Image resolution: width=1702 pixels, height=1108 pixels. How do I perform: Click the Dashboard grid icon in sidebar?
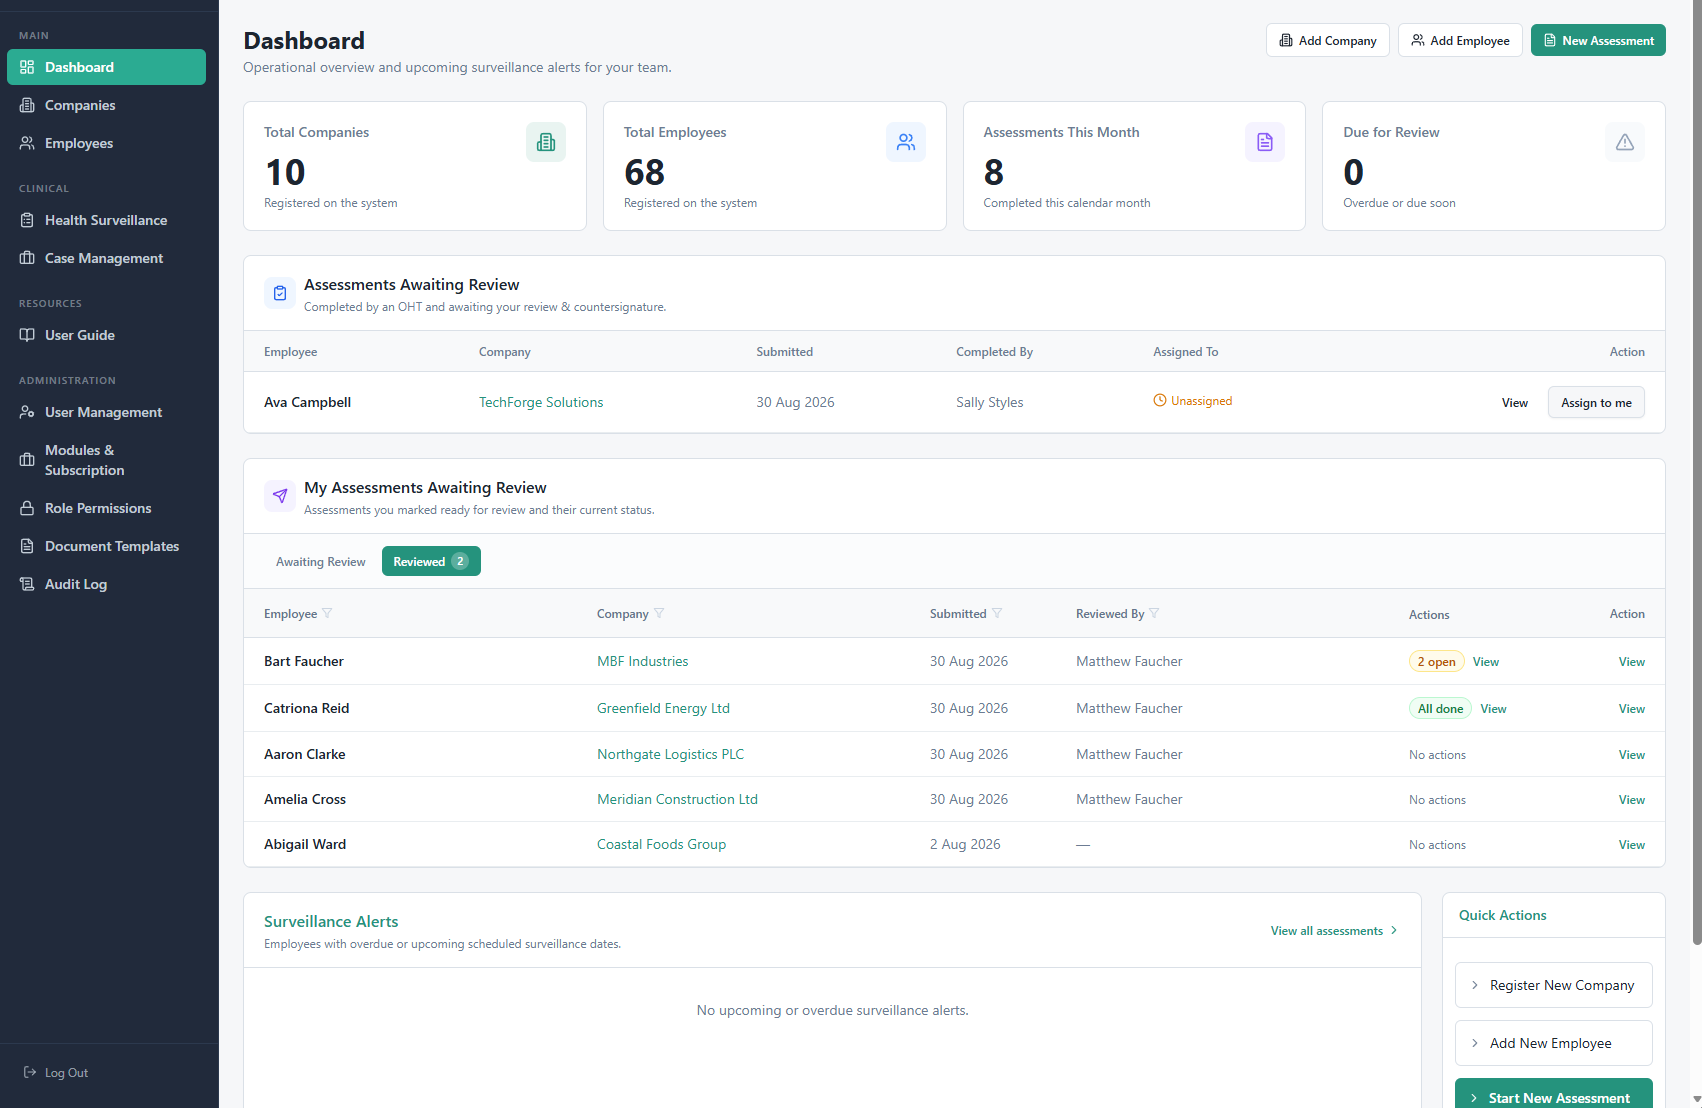[x=27, y=67]
